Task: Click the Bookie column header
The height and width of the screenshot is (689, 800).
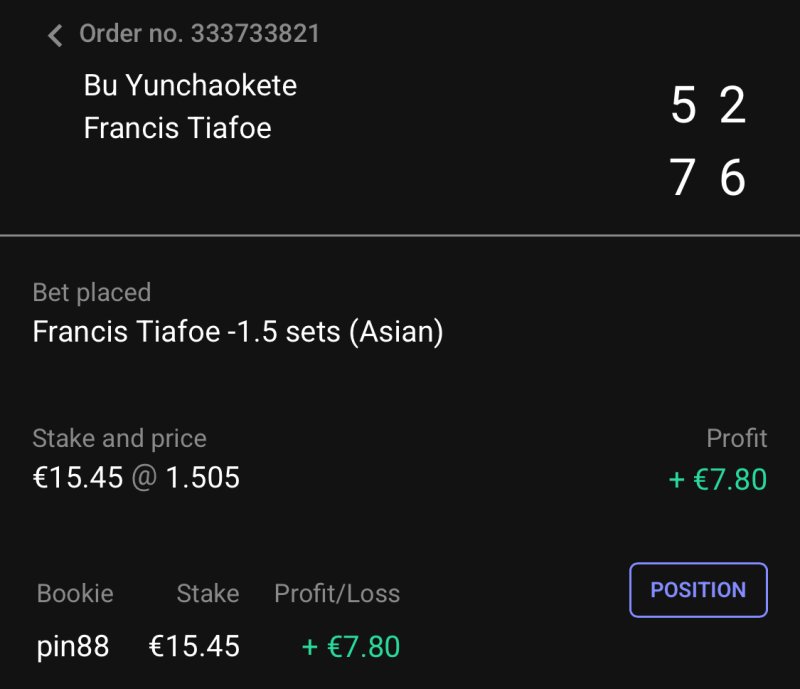Action: click(75, 593)
